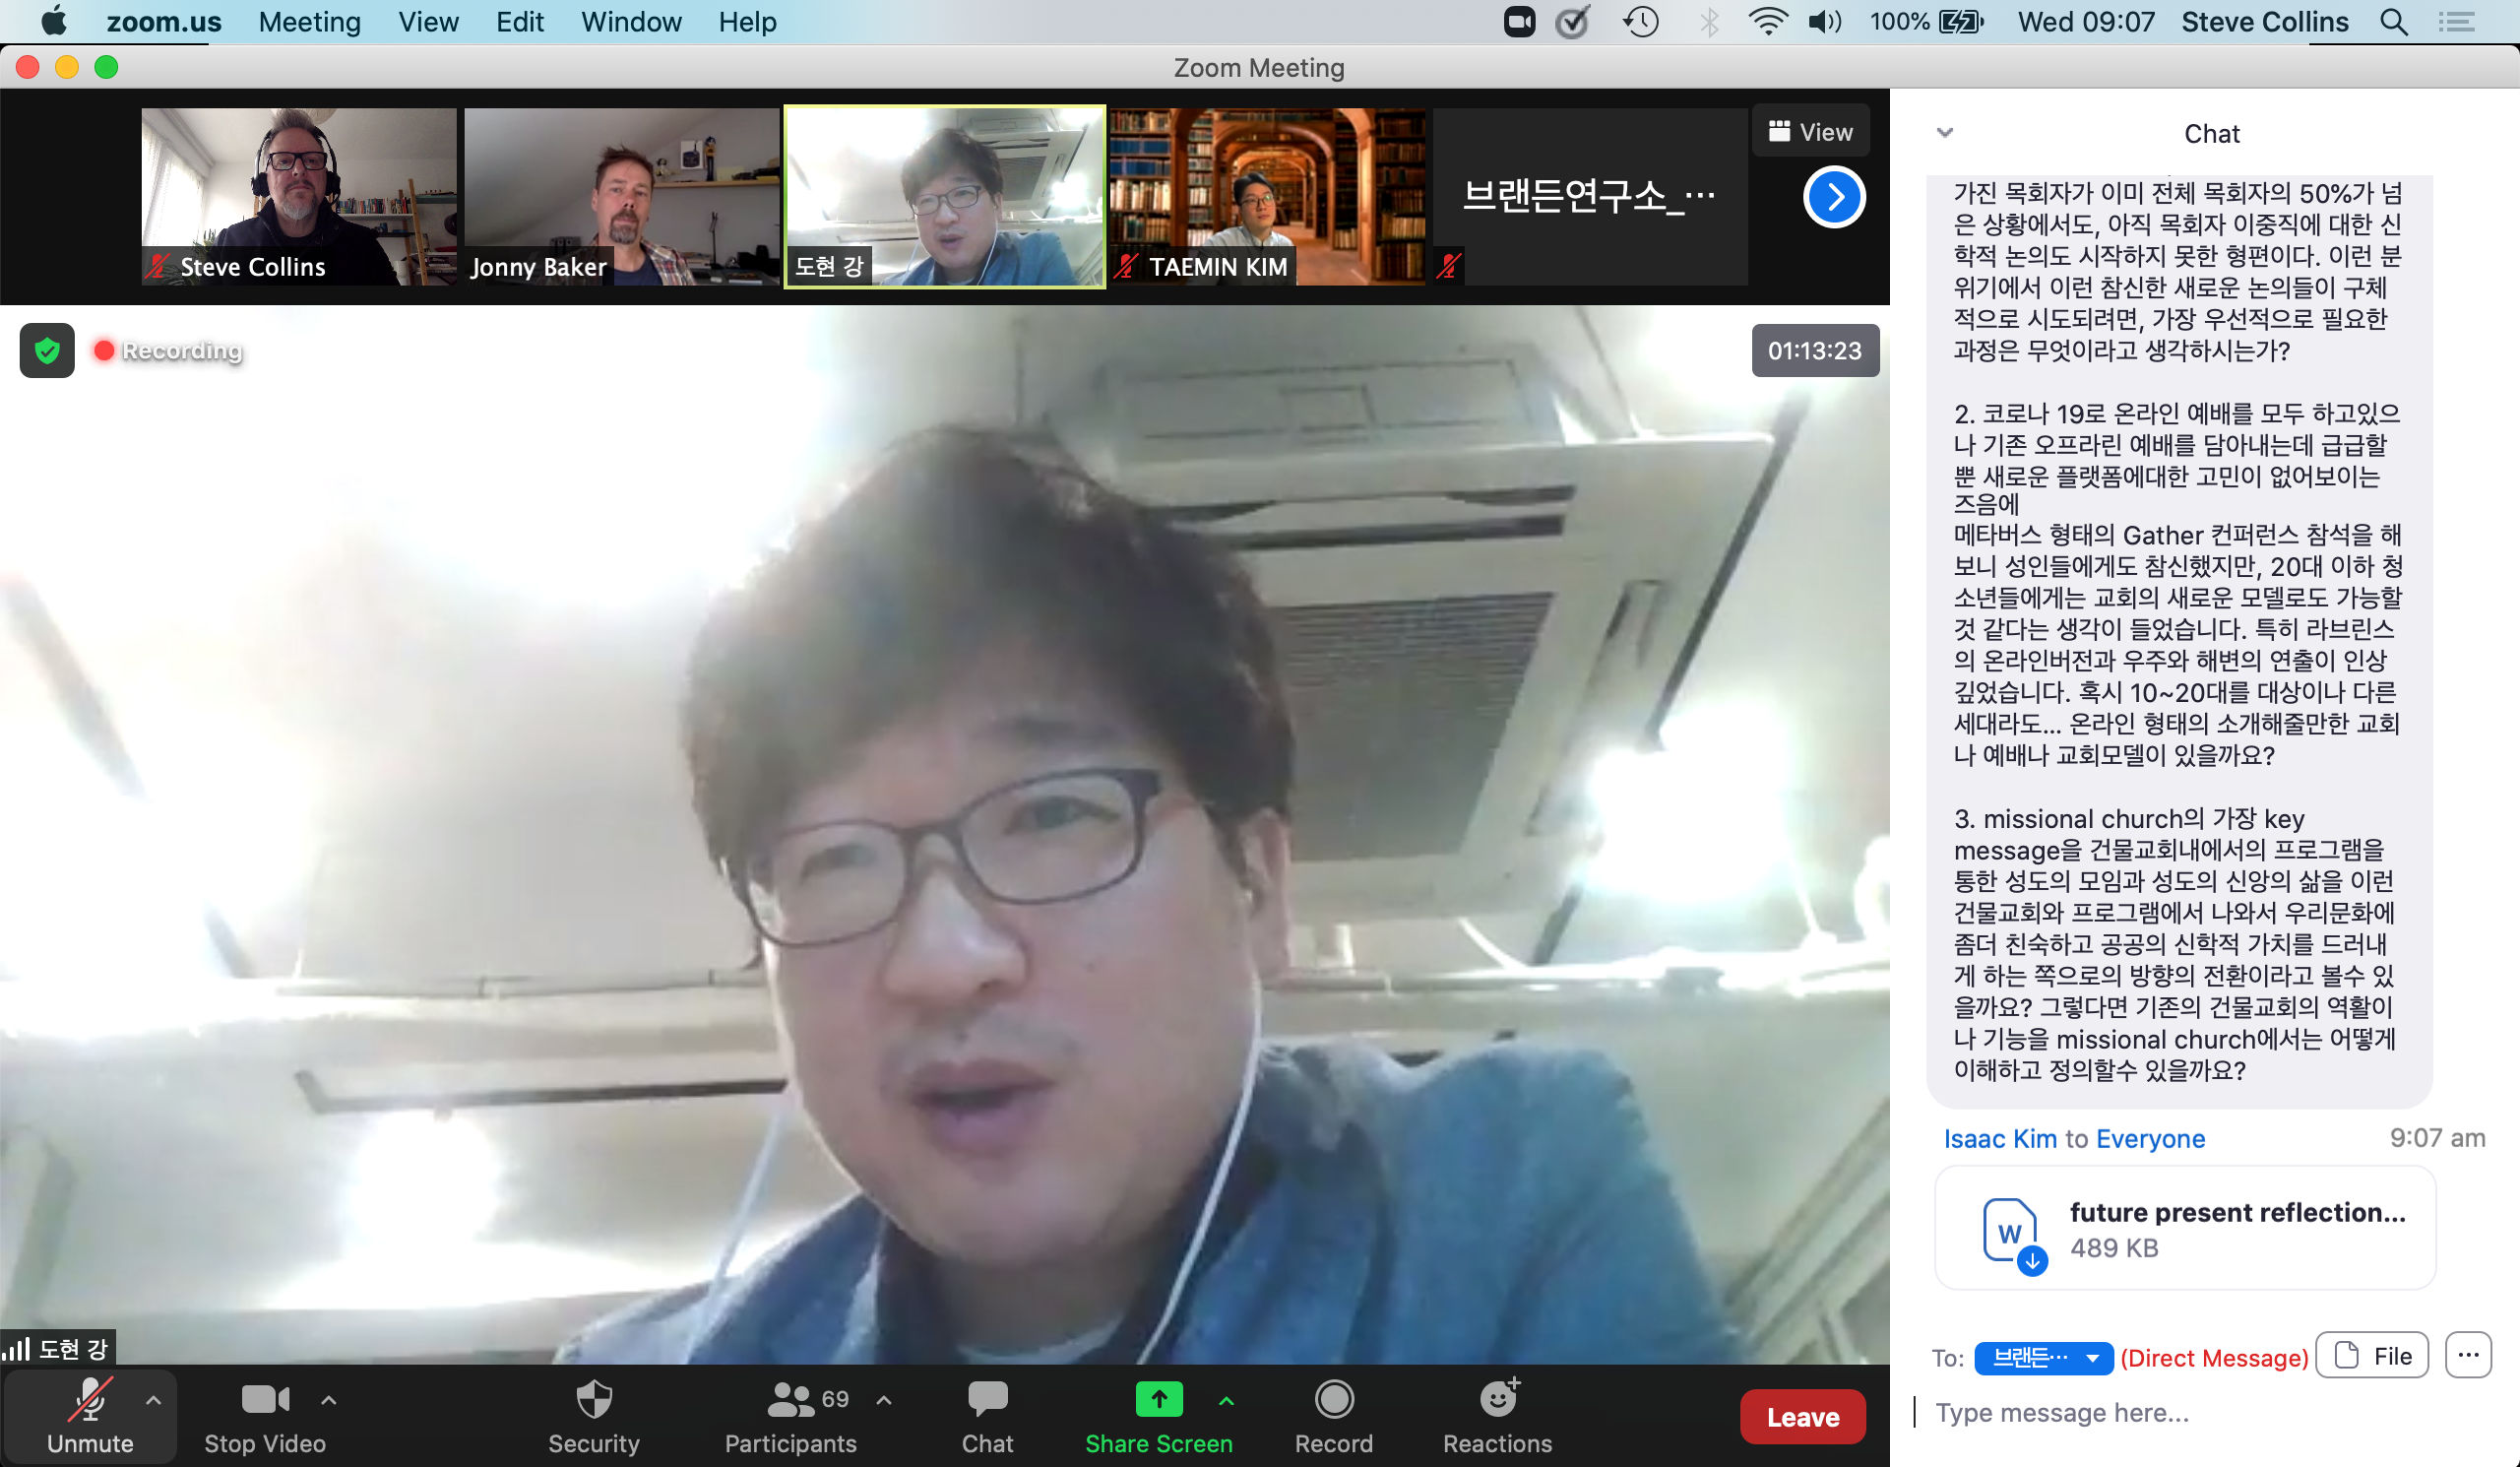2520x1467 pixels.
Task: Unmute the microphone
Action: (x=90, y=1400)
